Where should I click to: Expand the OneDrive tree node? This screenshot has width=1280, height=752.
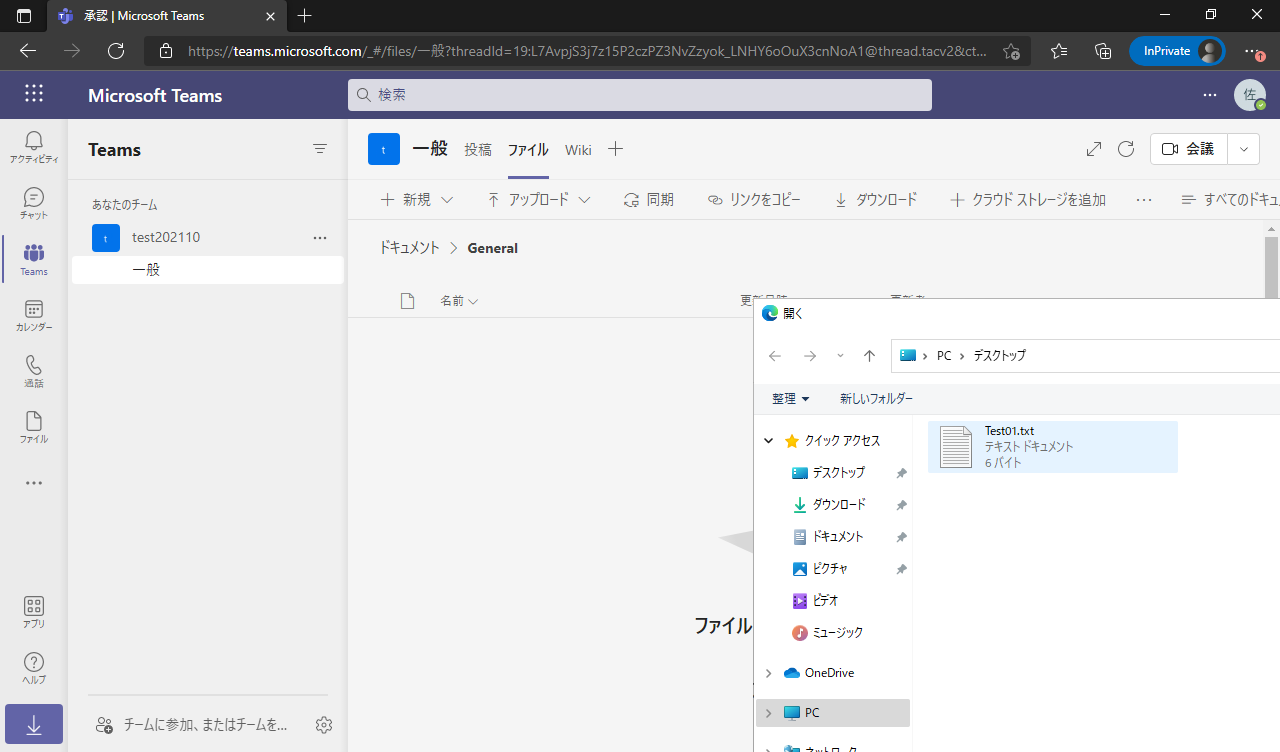click(x=769, y=673)
